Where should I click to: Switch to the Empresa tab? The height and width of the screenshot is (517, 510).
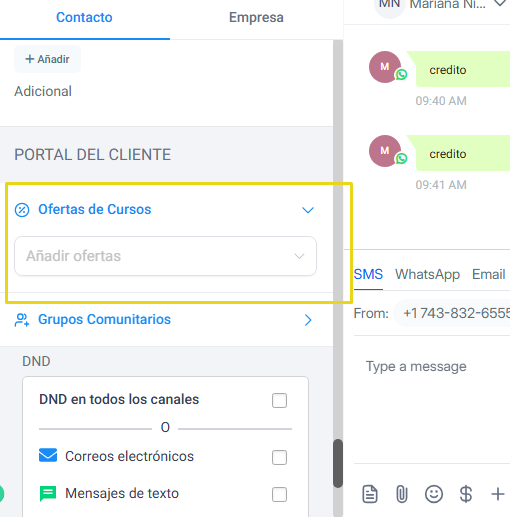256,17
